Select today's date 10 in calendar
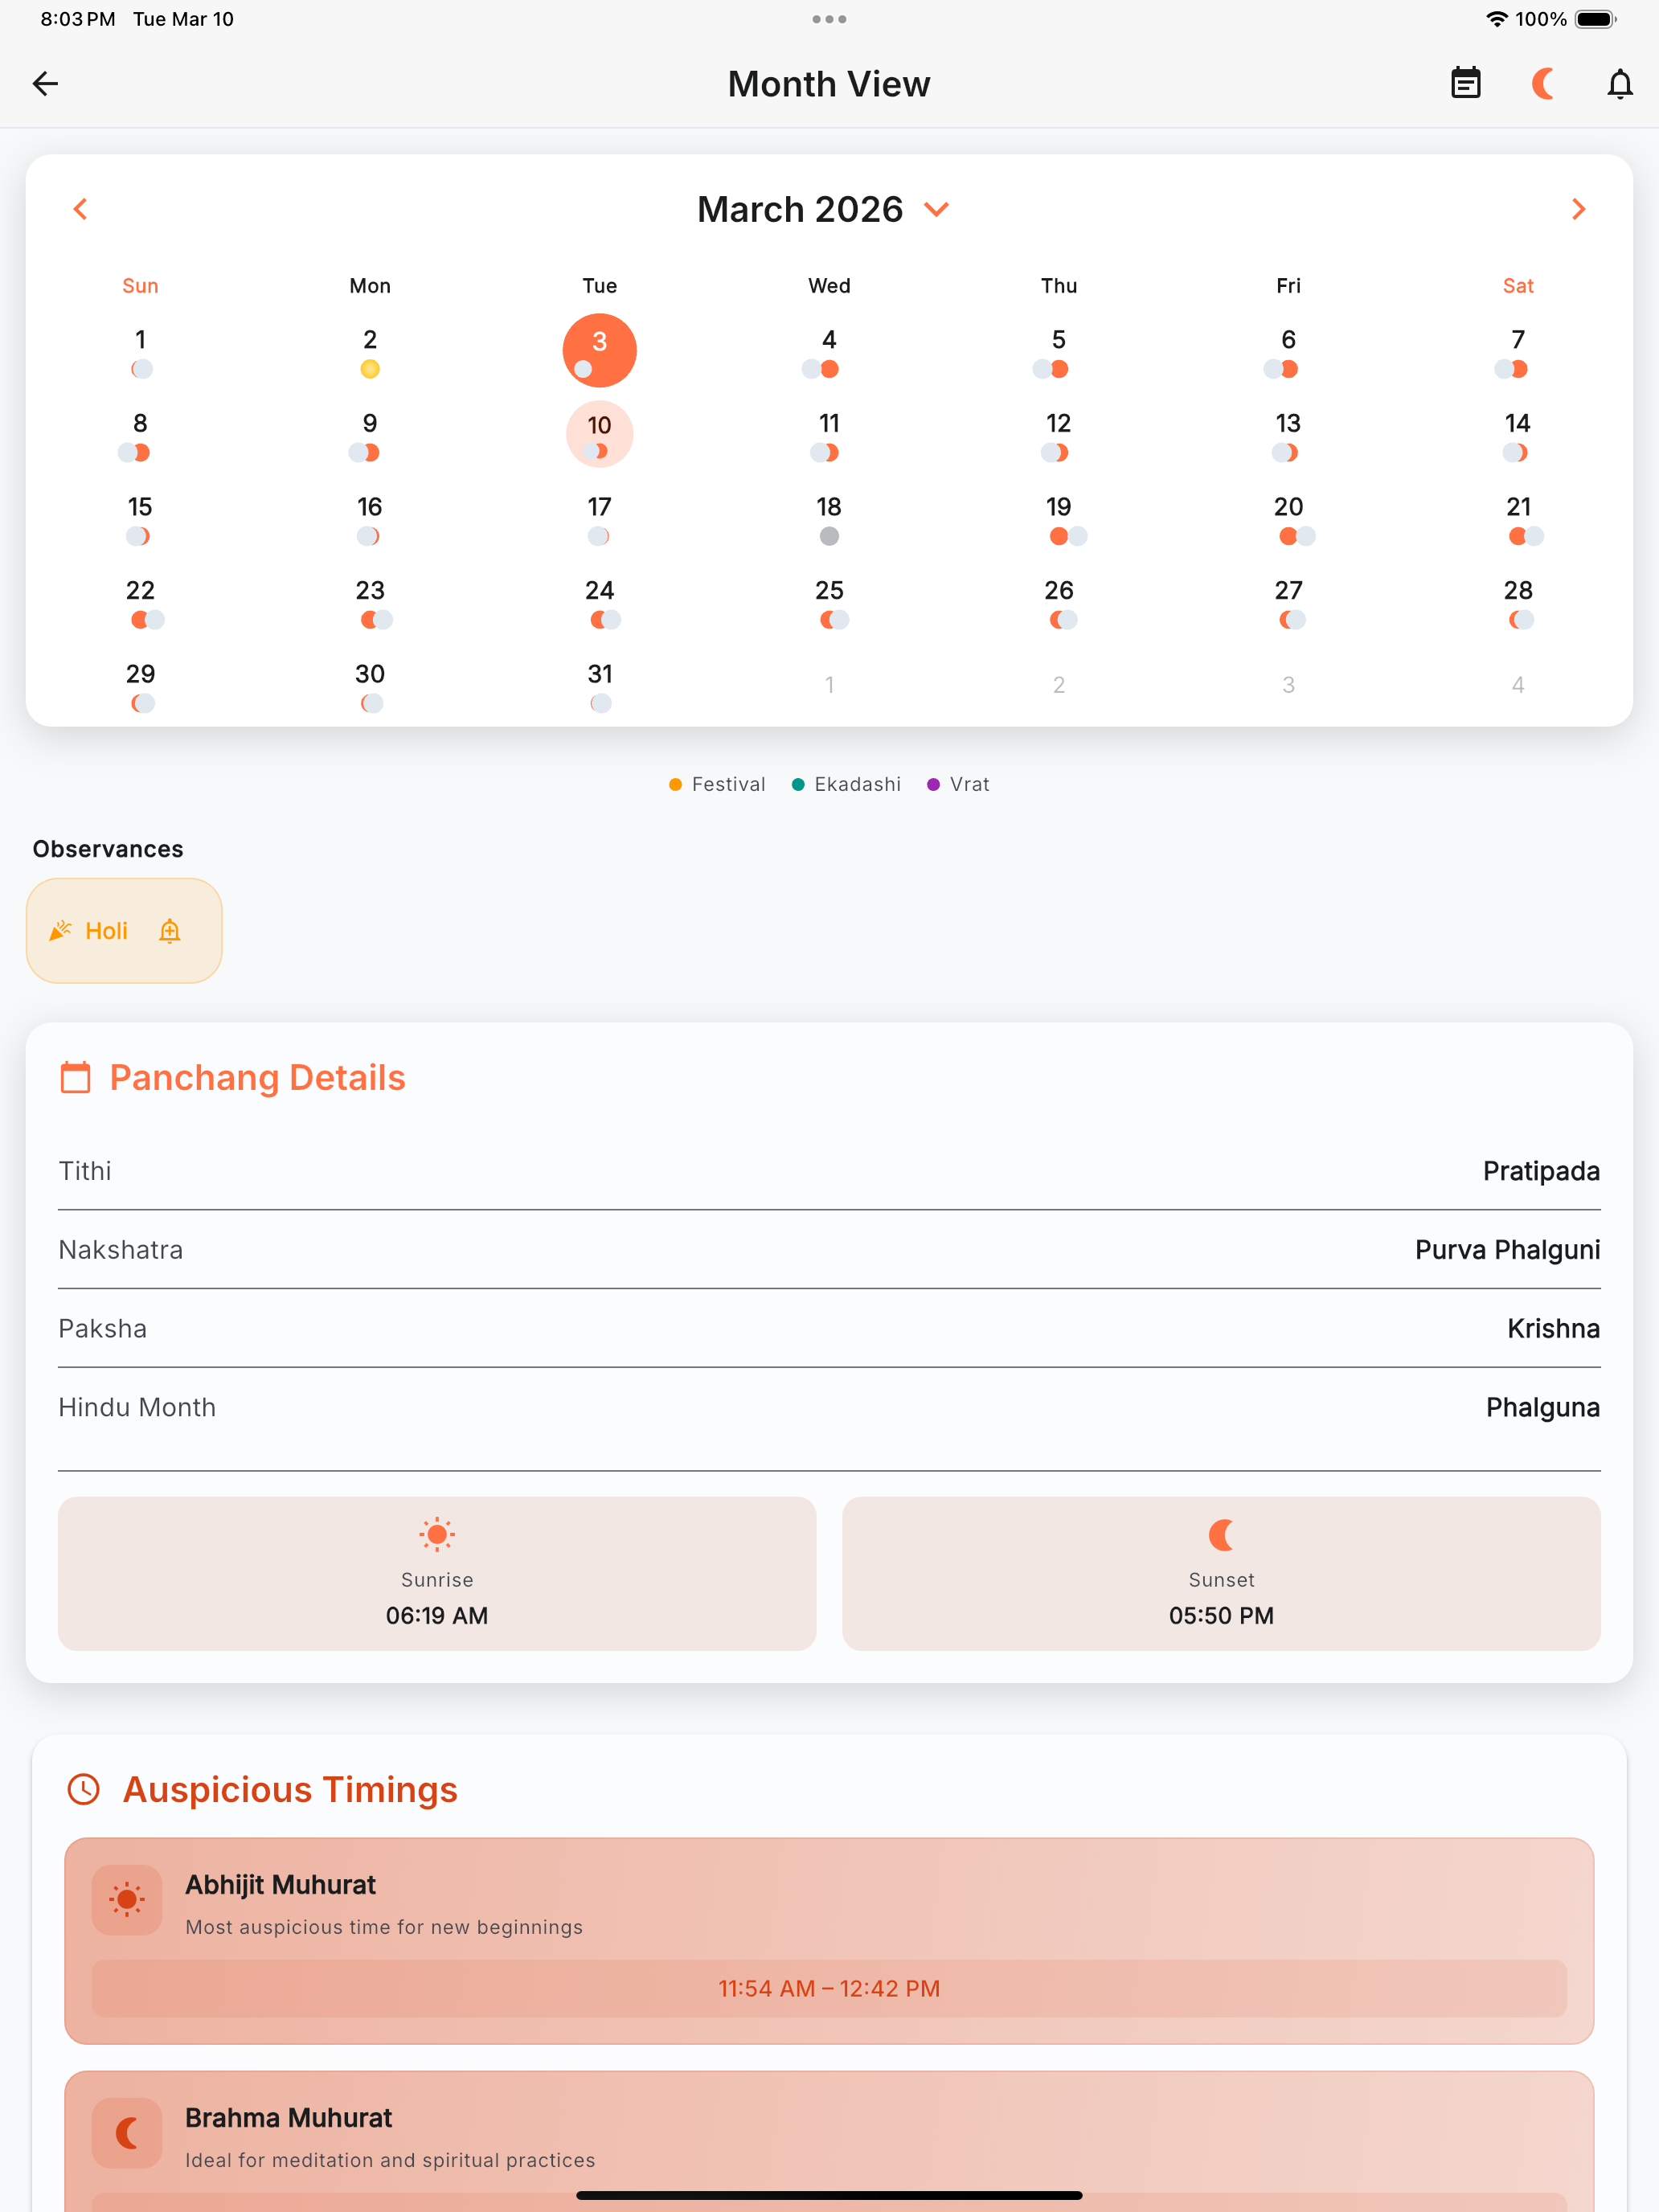Viewport: 1659px width, 2212px height. click(599, 435)
